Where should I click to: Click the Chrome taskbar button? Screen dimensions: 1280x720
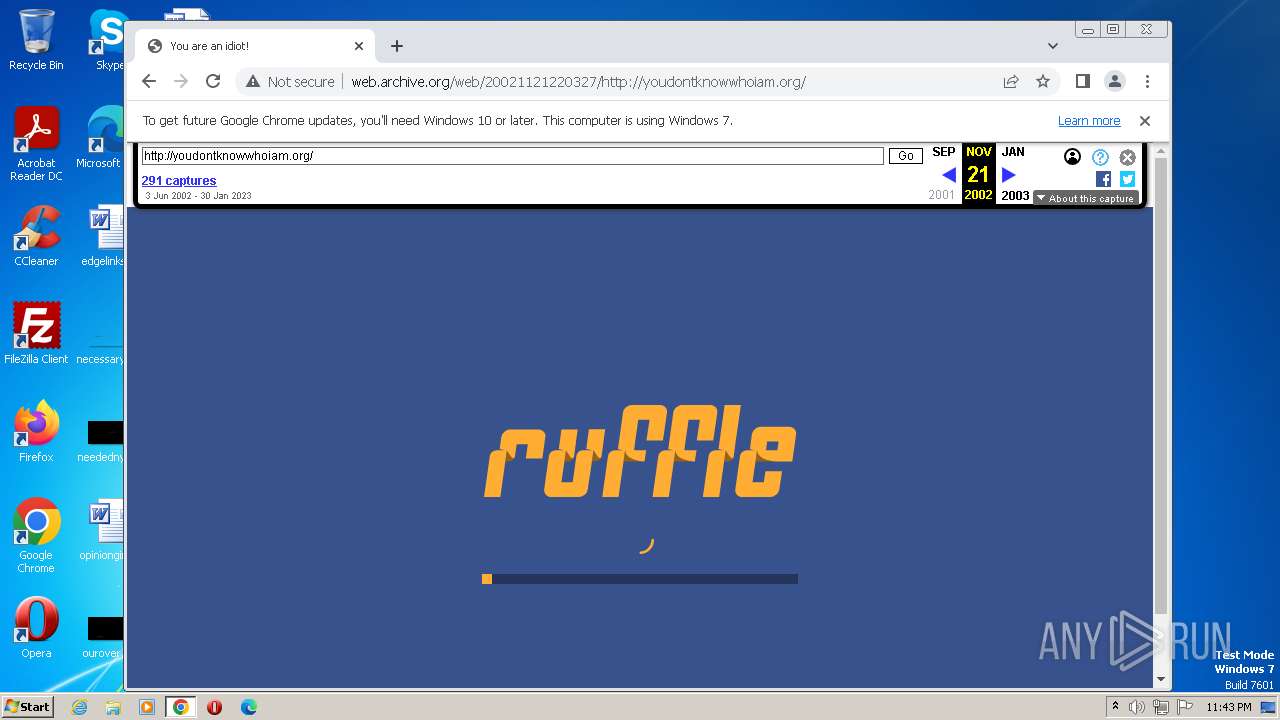181,707
